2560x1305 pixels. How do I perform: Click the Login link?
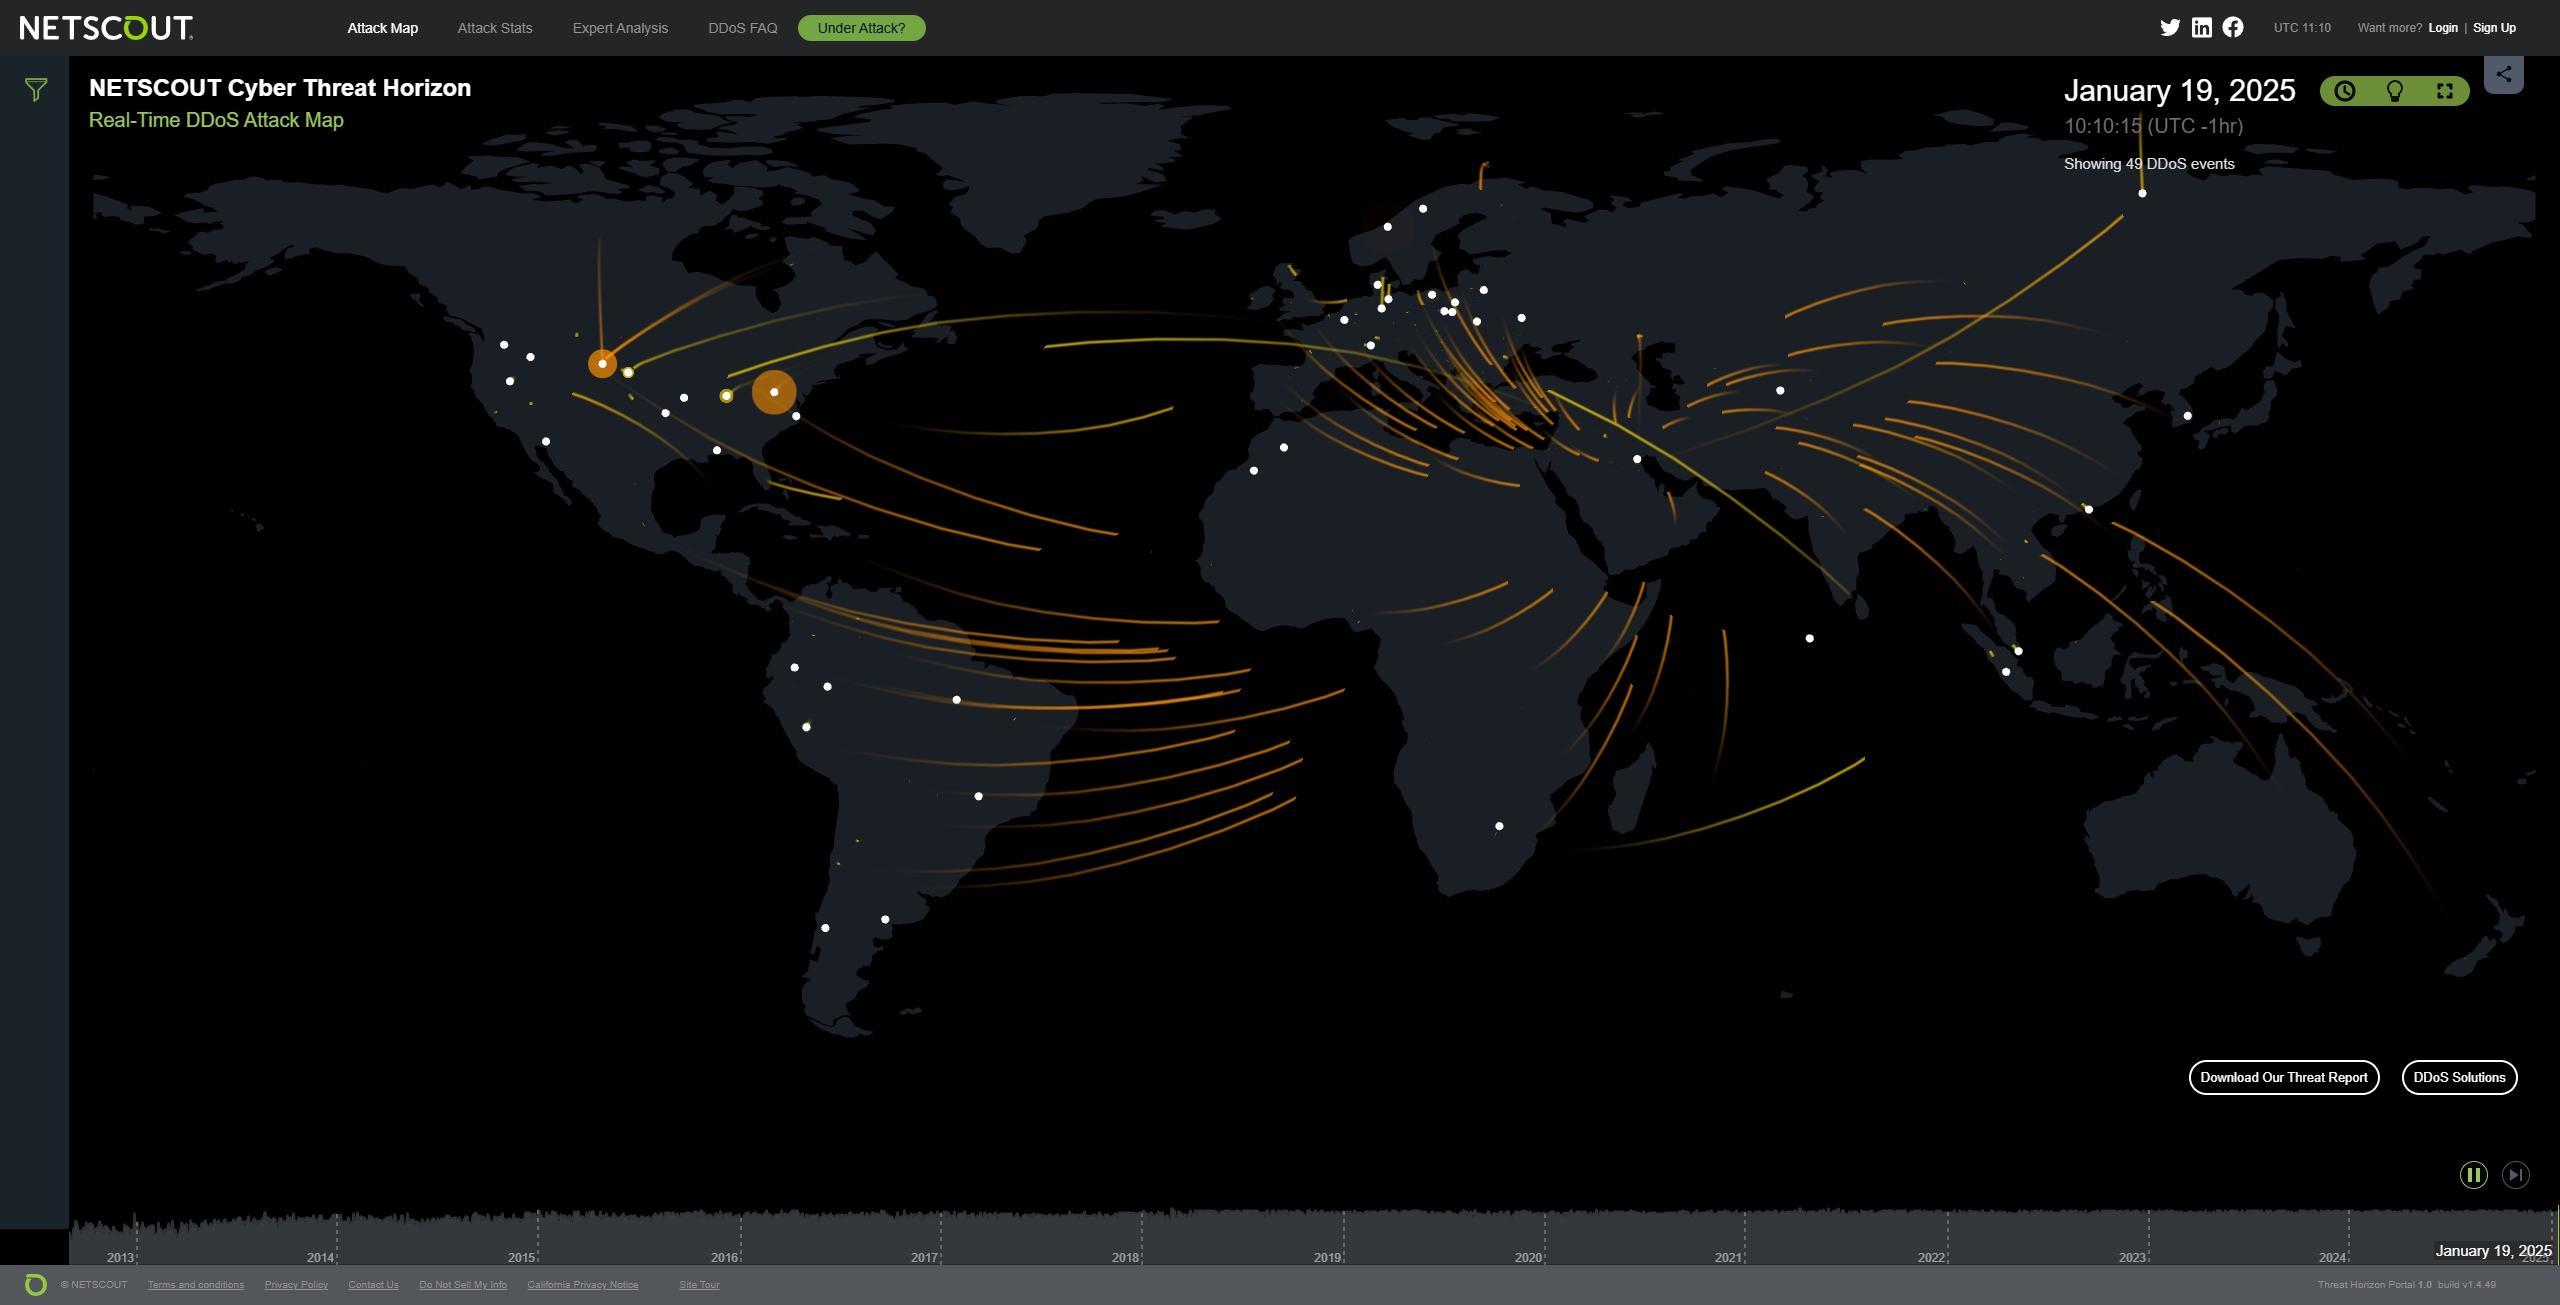[2443, 28]
